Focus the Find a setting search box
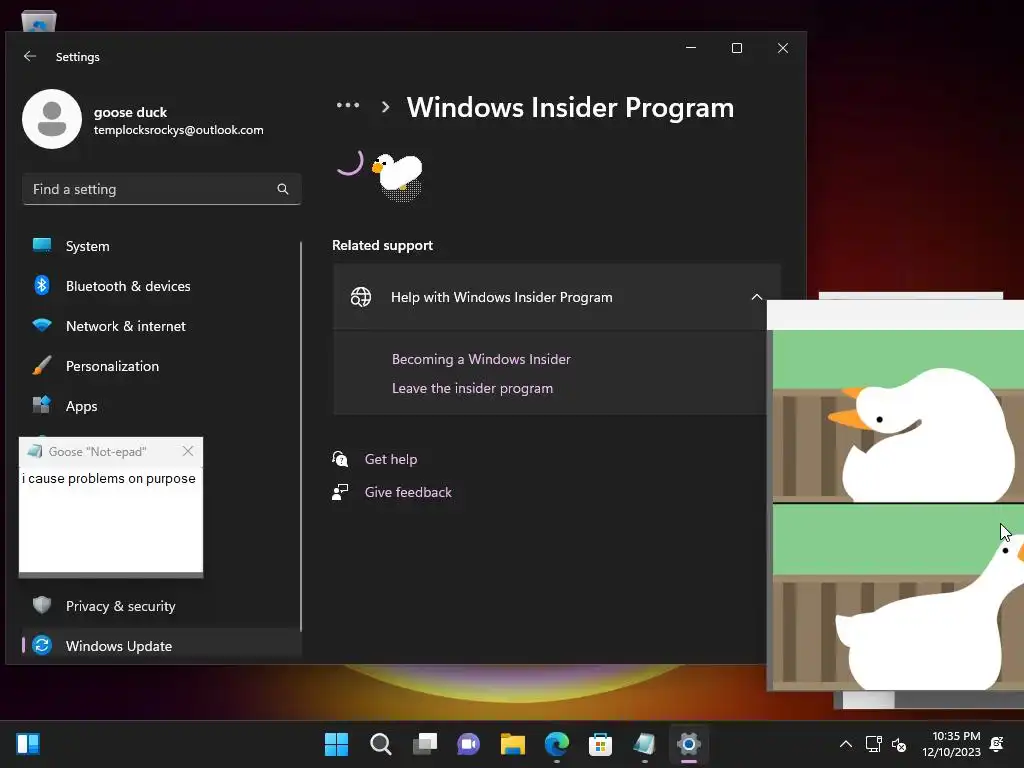The width and height of the screenshot is (1024, 768). (x=162, y=189)
